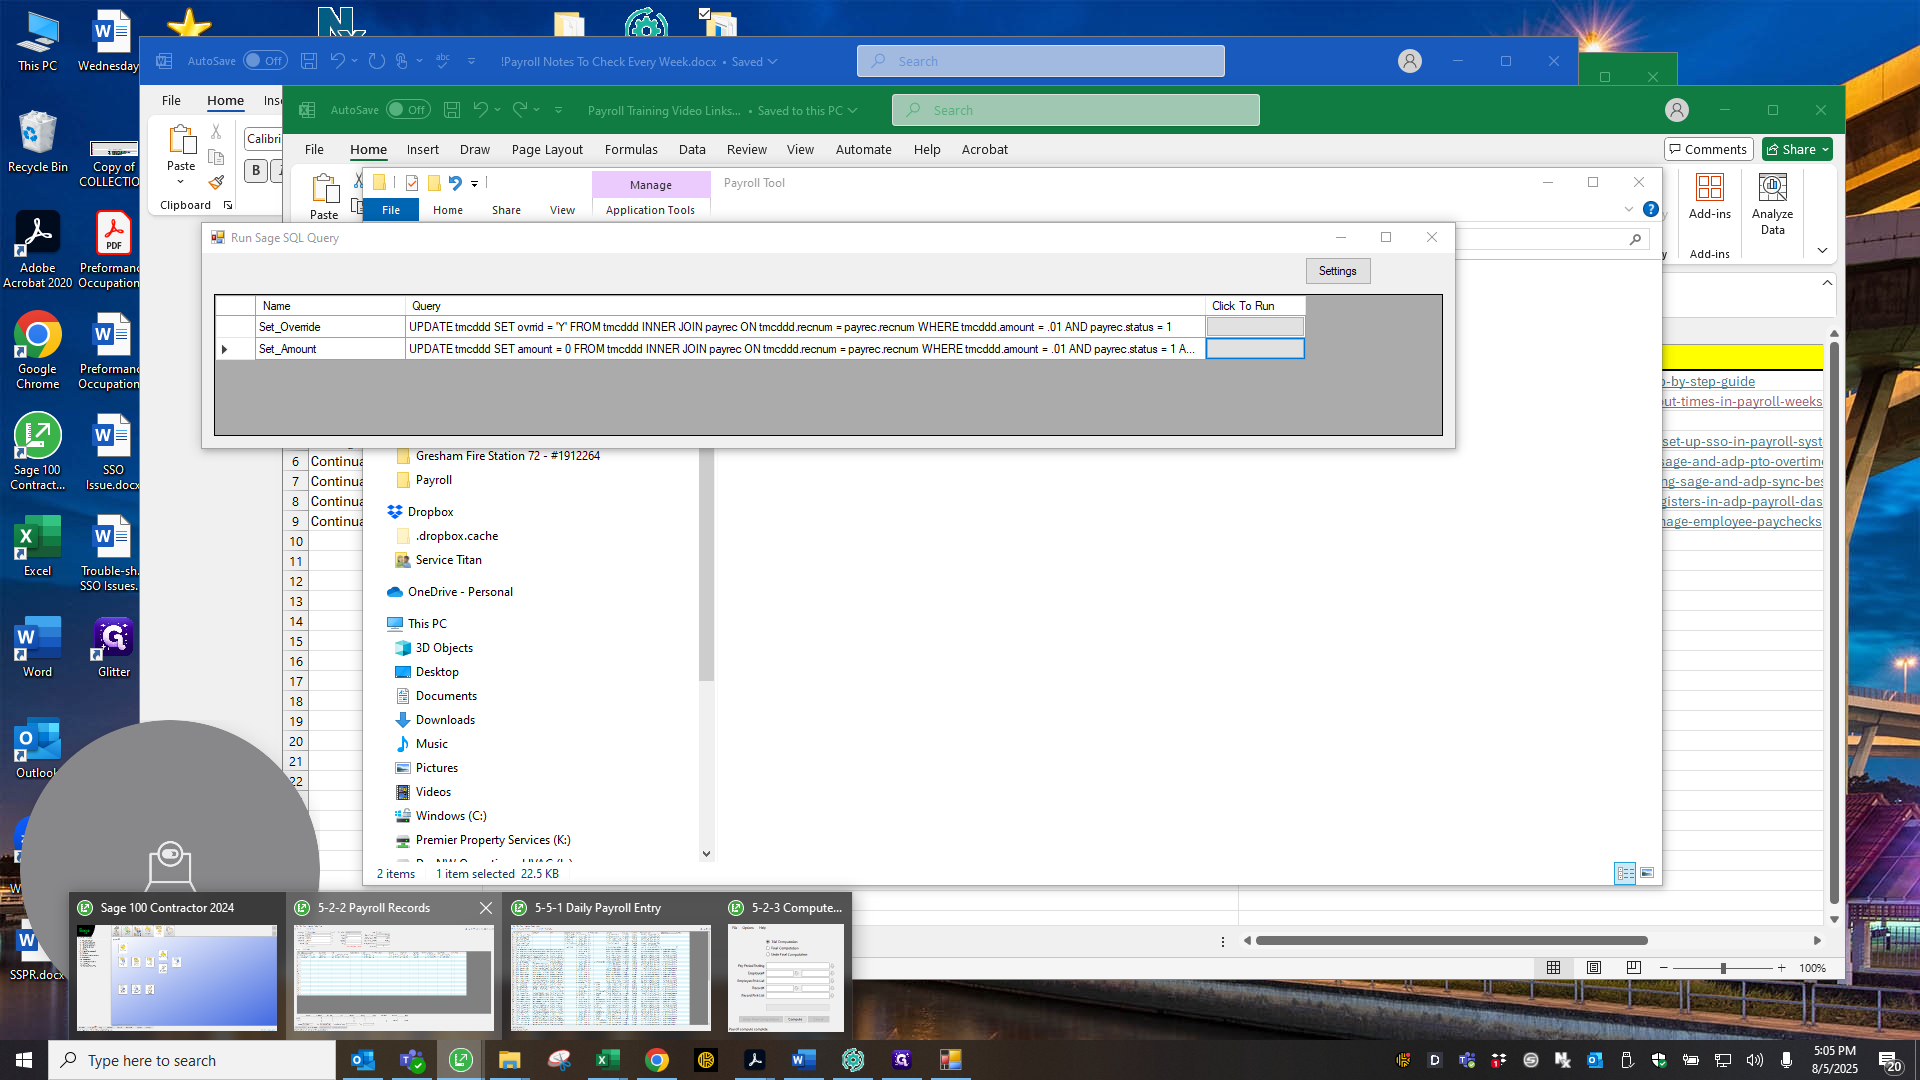Open the Formulas ribbon tab

(631, 150)
